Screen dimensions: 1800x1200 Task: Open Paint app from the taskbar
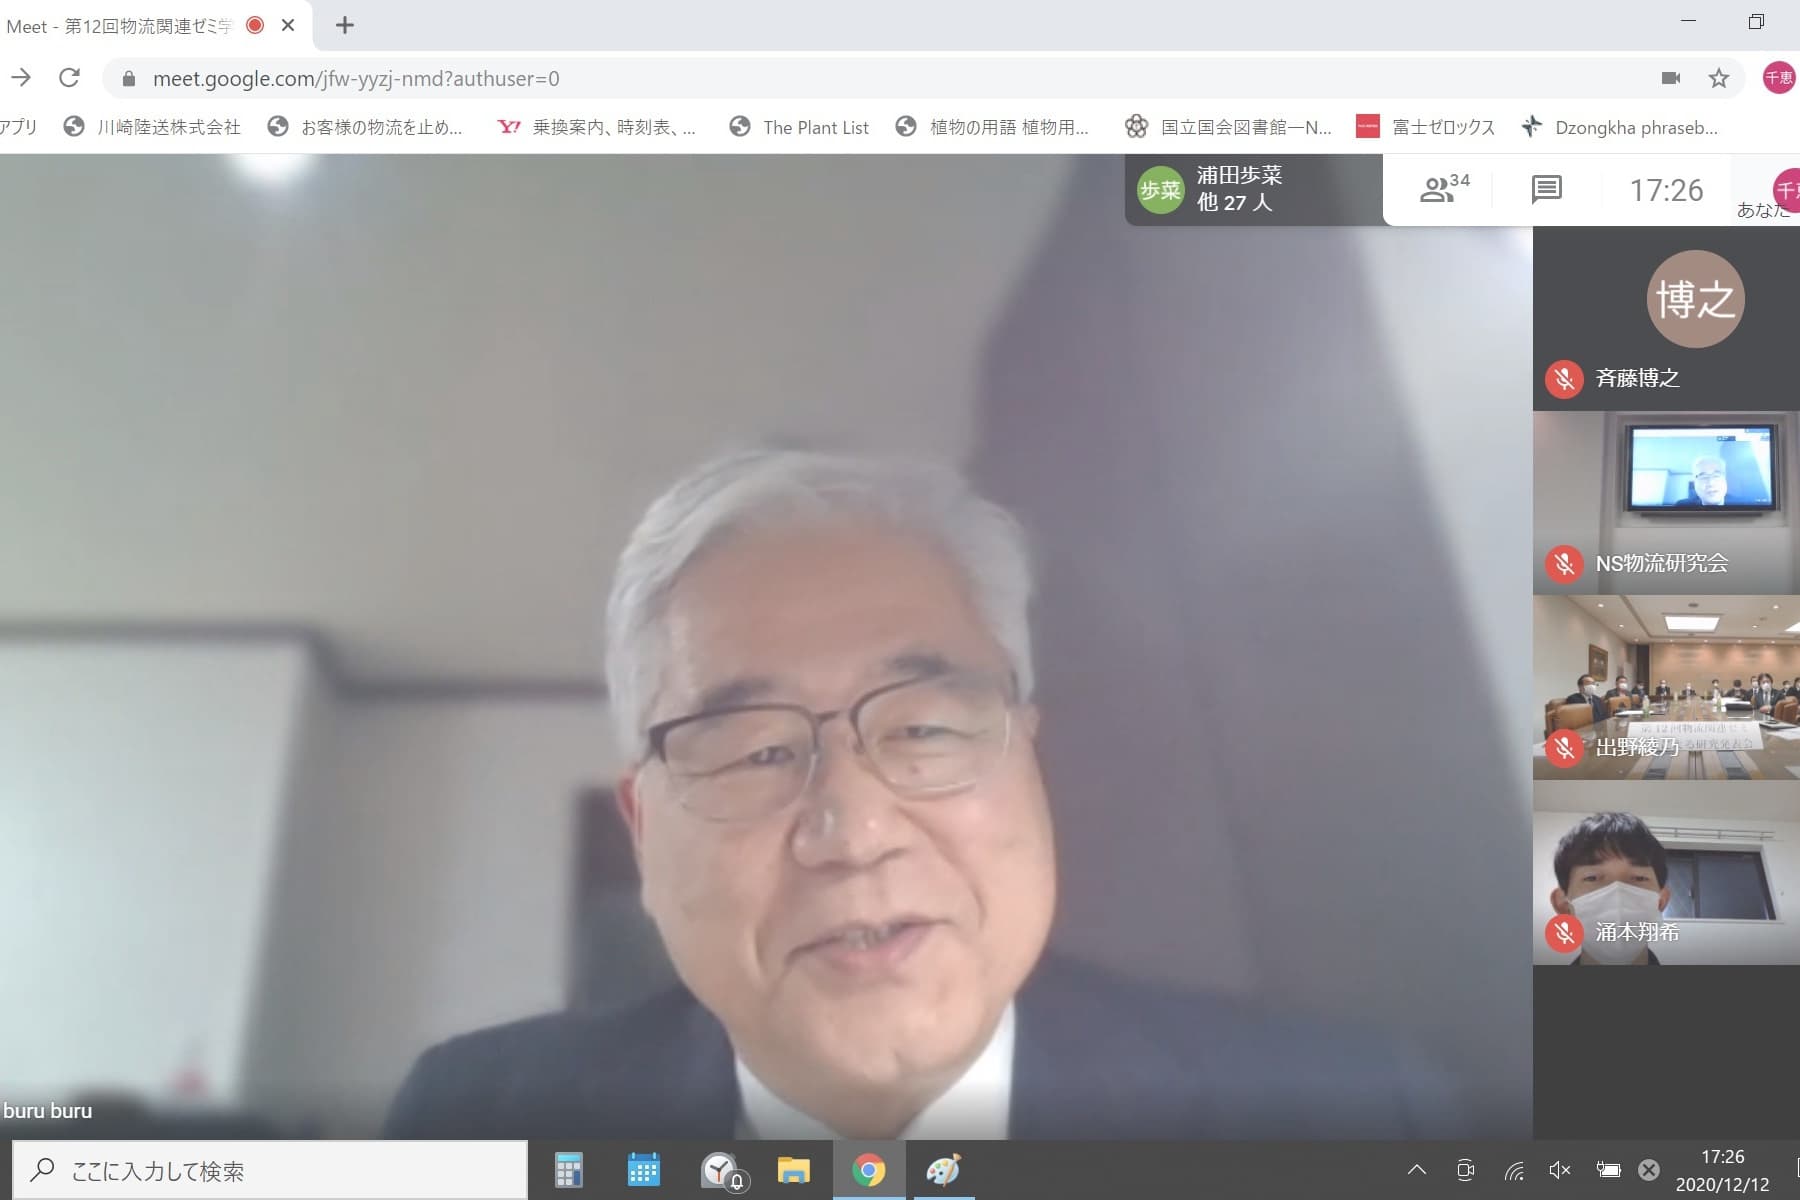point(943,1170)
